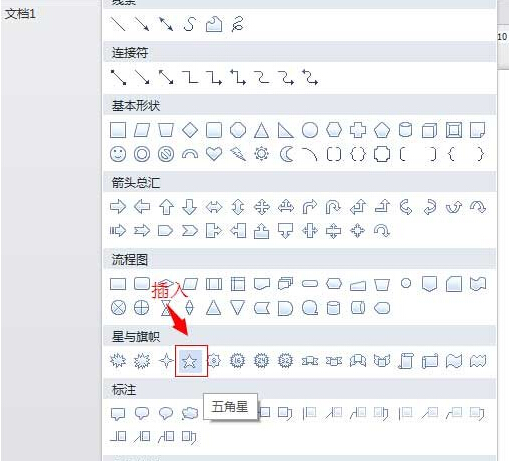Choose the 16-point star shape
The width and height of the screenshot is (509, 461).
[x=238, y=361]
